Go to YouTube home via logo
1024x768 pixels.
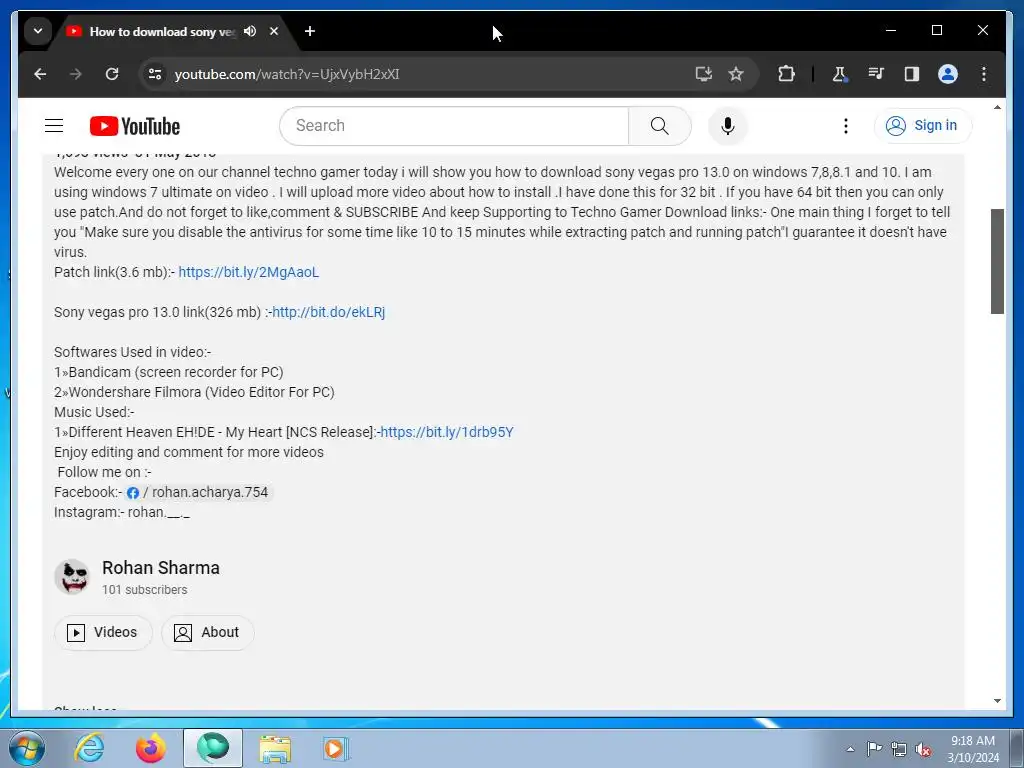tap(135, 126)
